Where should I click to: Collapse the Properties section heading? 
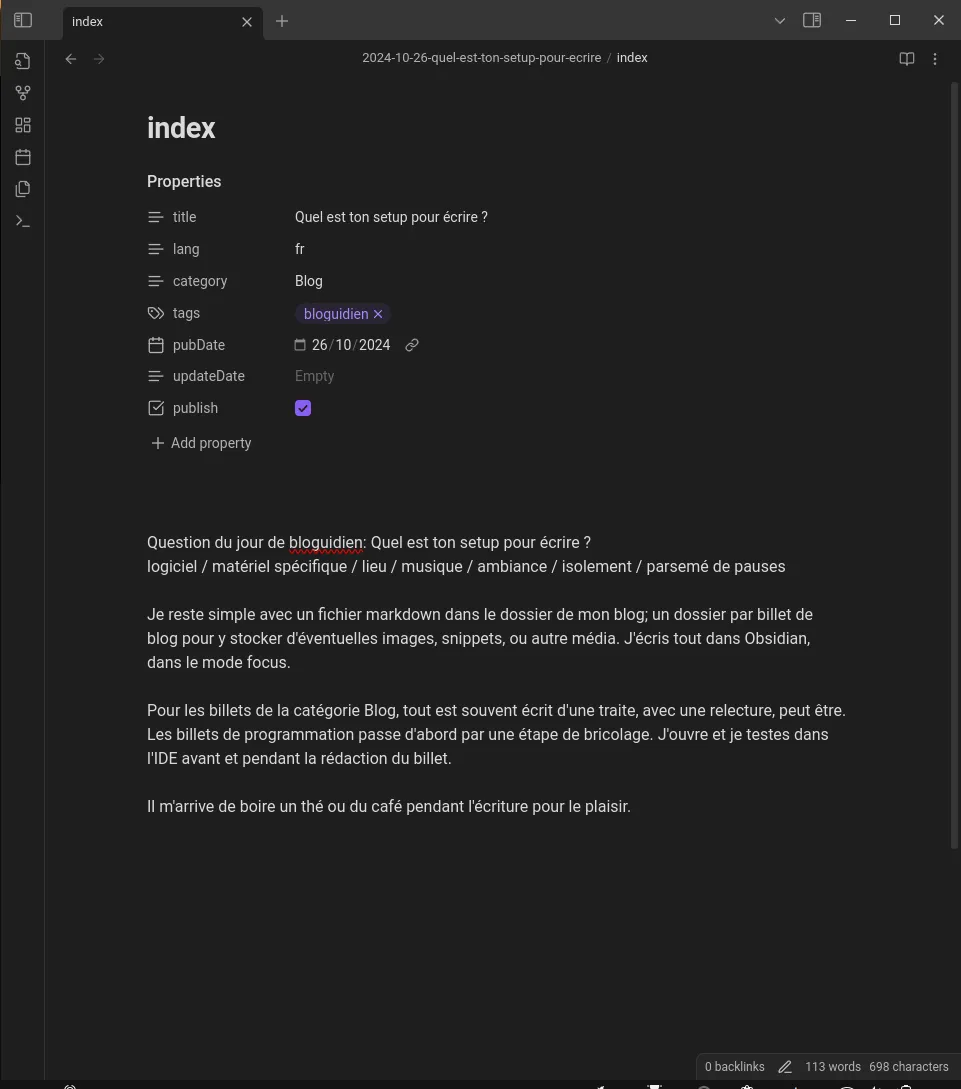(184, 182)
